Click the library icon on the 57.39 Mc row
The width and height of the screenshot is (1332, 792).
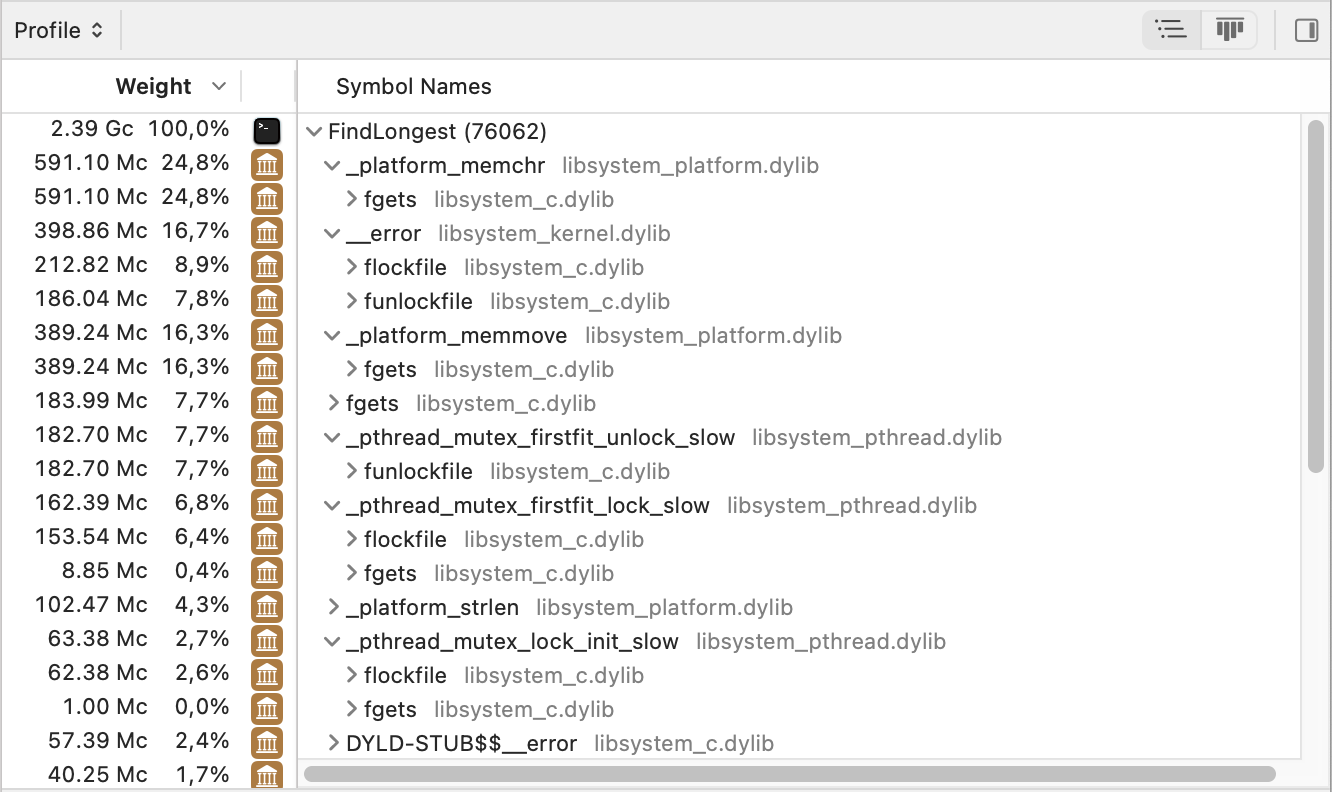(x=266, y=741)
